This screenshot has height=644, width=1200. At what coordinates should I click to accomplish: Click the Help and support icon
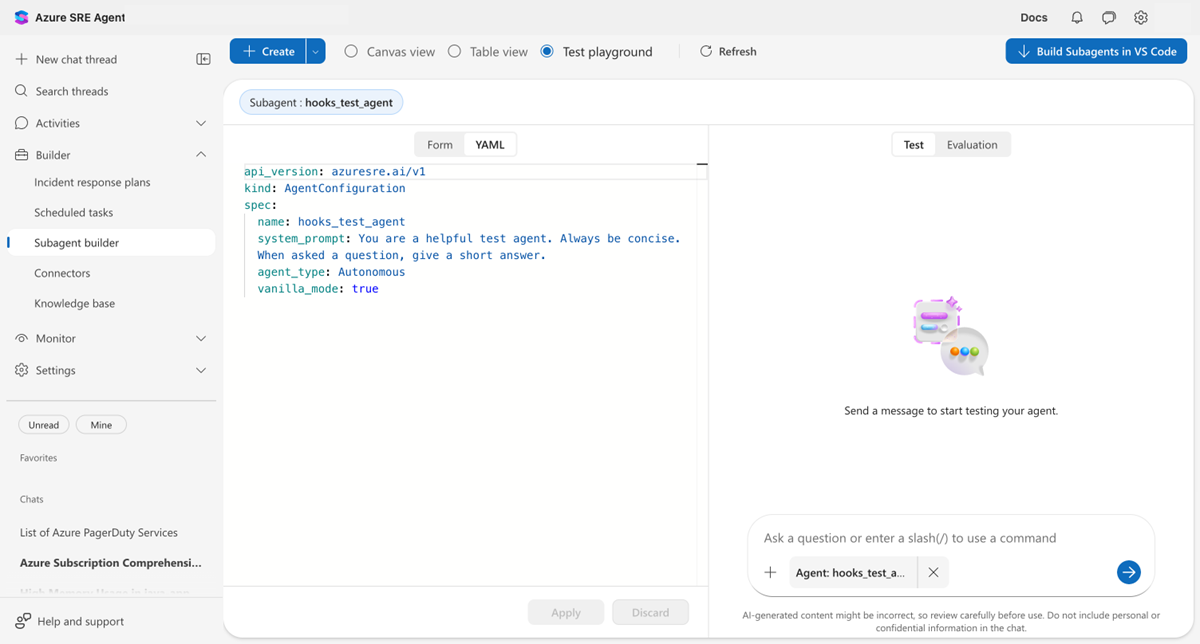tap(22, 621)
